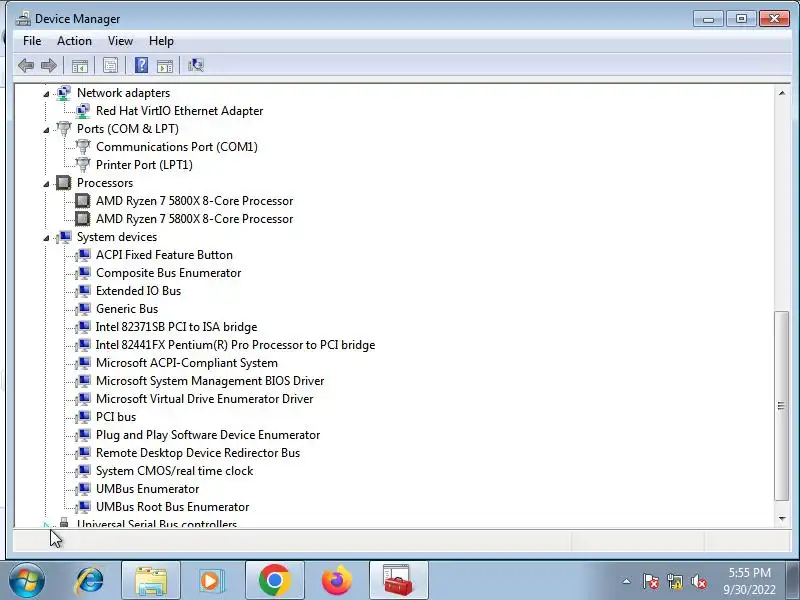Select Intel 82371SB PCI to ISA bridge
Viewport: 800px width, 600px height.
point(177,327)
